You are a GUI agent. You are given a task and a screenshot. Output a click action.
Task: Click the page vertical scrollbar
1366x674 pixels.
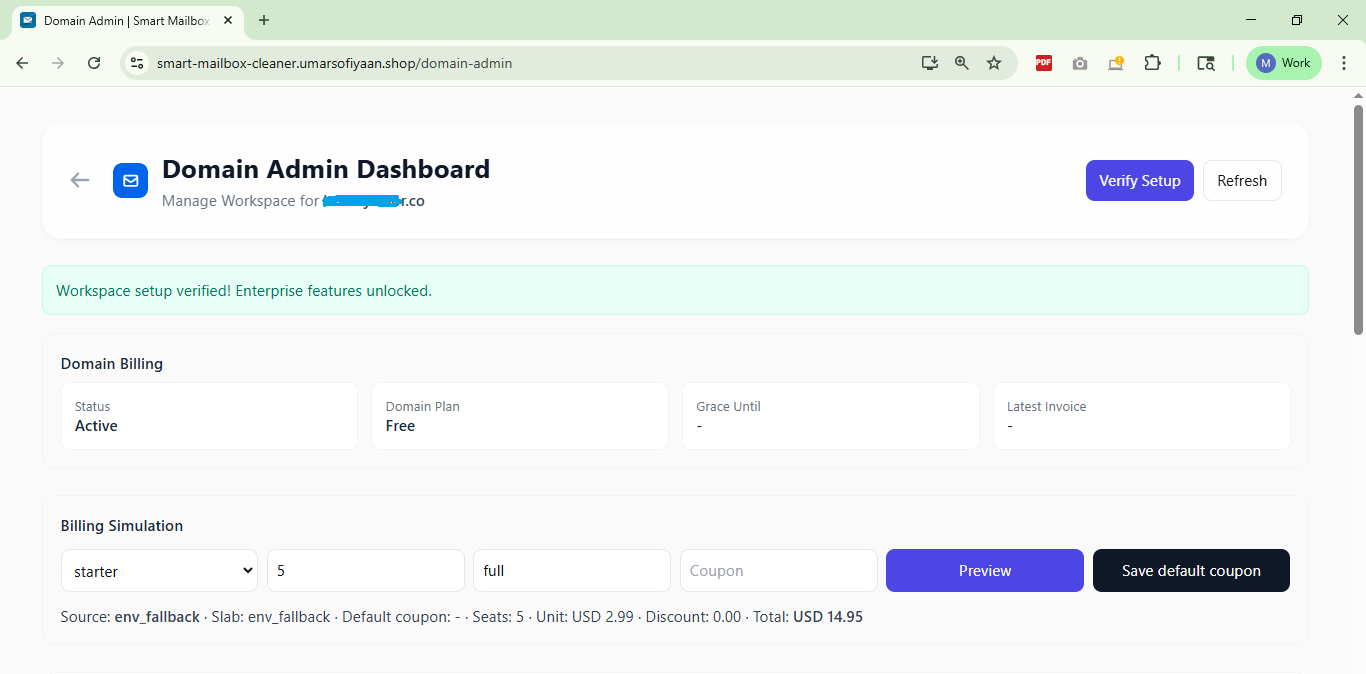click(x=1359, y=218)
